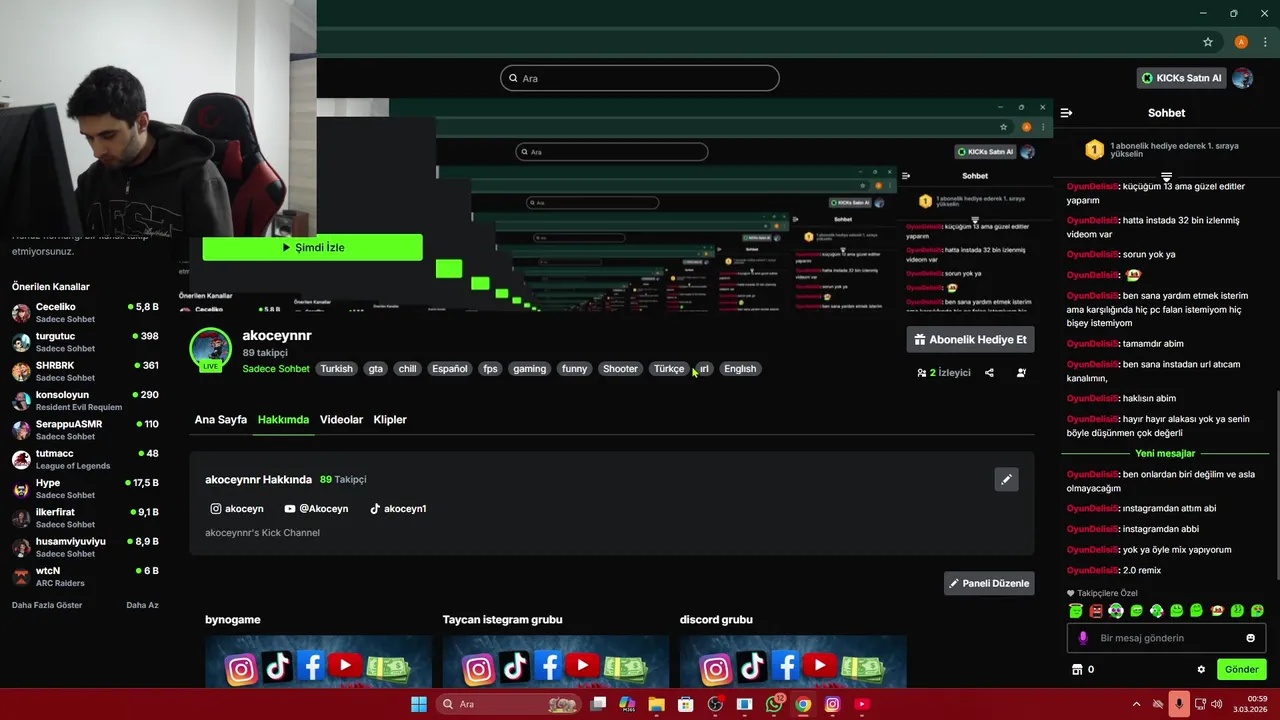The image size is (1280, 720).
Task: Open the emoji picker in message box
Action: [x=1250, y=638]
